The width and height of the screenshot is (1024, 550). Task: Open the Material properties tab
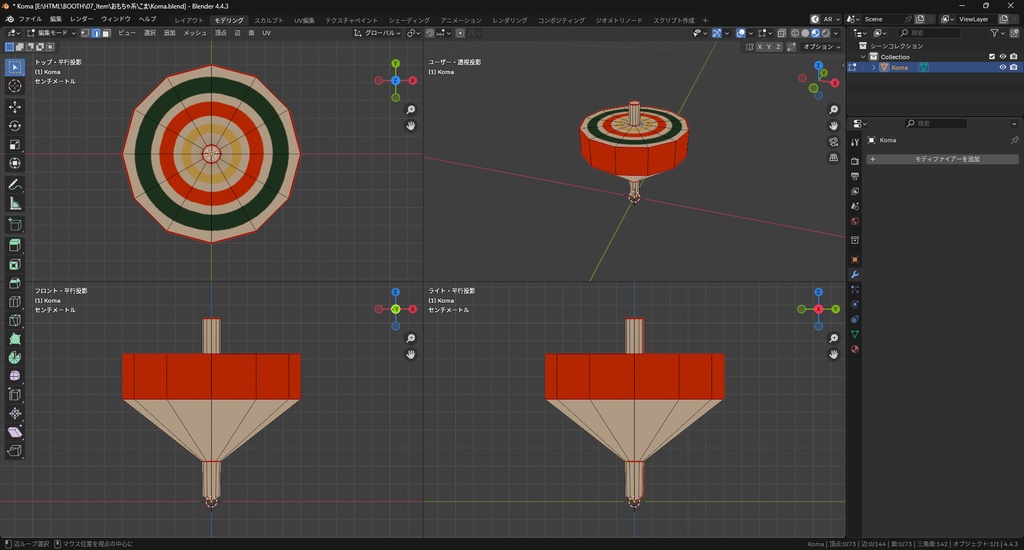[x=855, y=349]
